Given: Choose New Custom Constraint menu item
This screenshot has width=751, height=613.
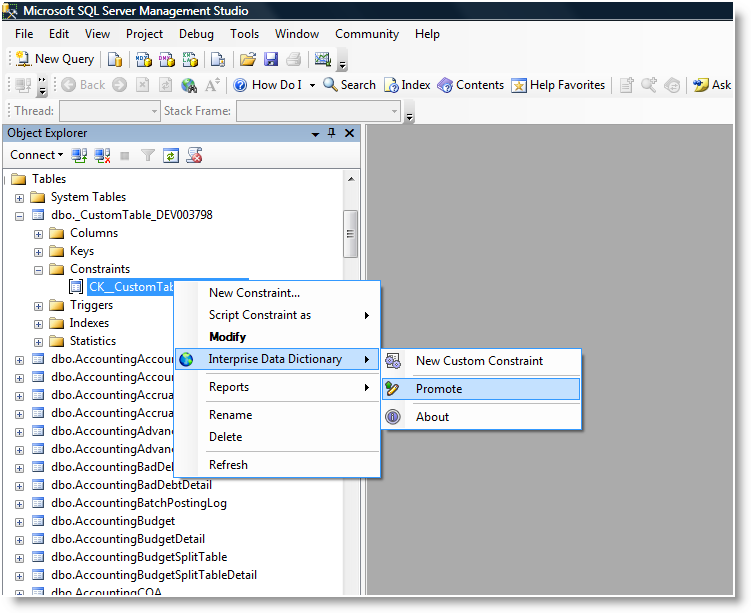Looking at the screenshot, I should point(479,361).
